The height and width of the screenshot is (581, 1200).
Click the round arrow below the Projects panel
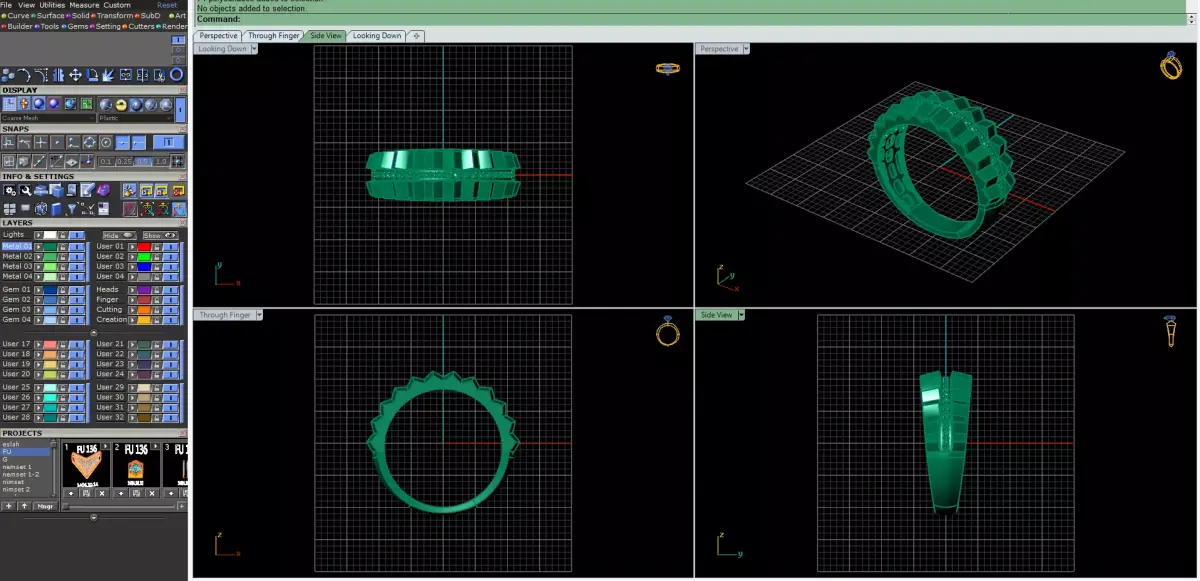pyautogui.click(x=94, y=517)
